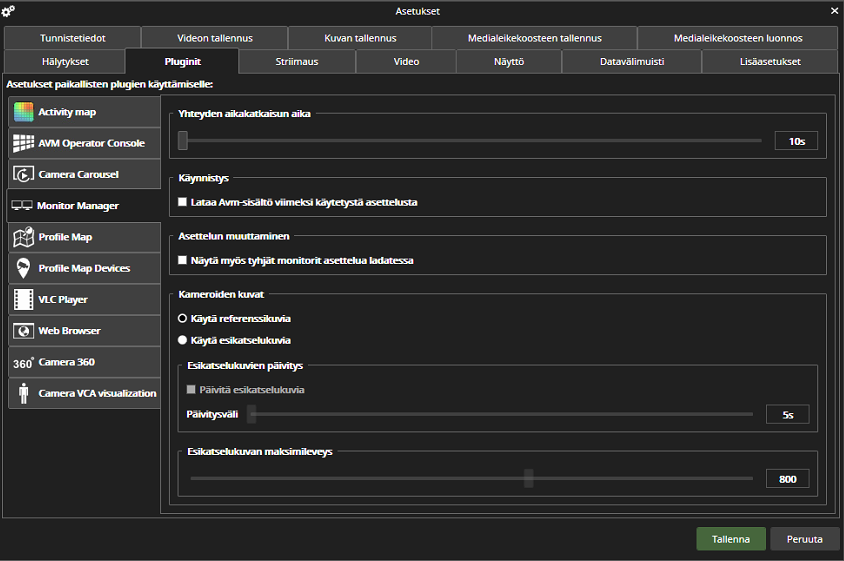Click Esikatselukuvan maksimileveys slider handle

tap(529, 478)
